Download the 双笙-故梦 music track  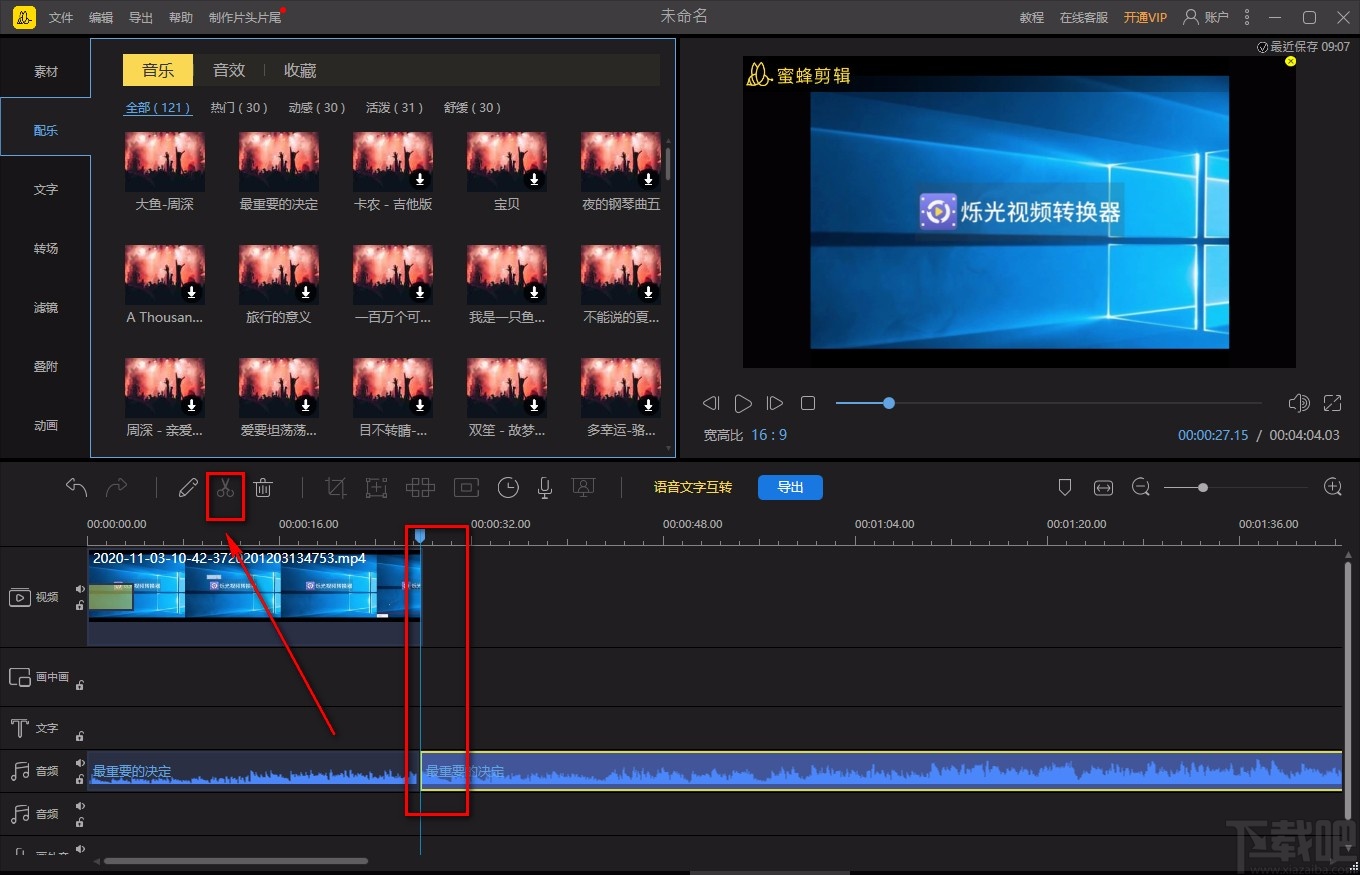[535, 406]
